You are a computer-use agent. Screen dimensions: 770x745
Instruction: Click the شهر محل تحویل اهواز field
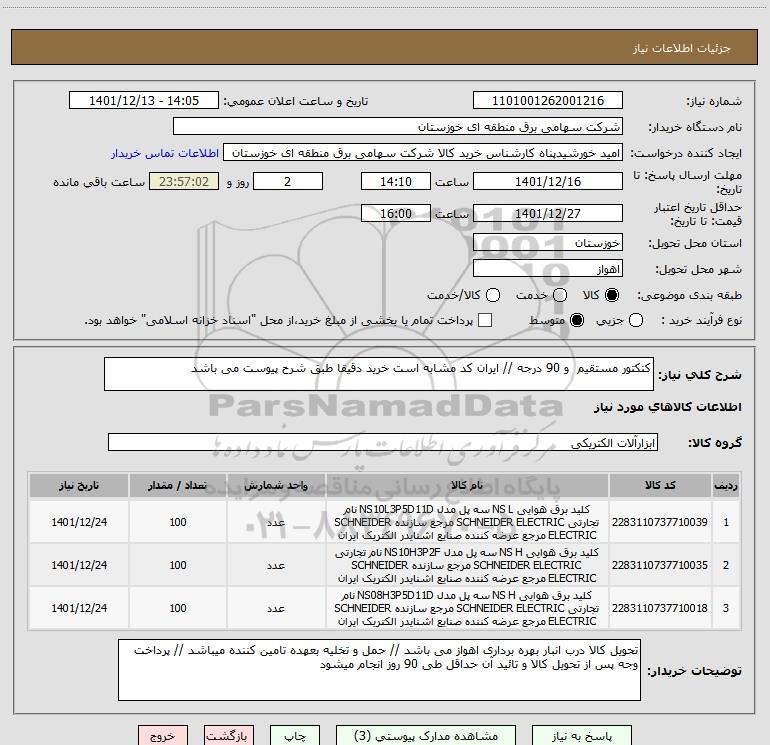(547, 269)
